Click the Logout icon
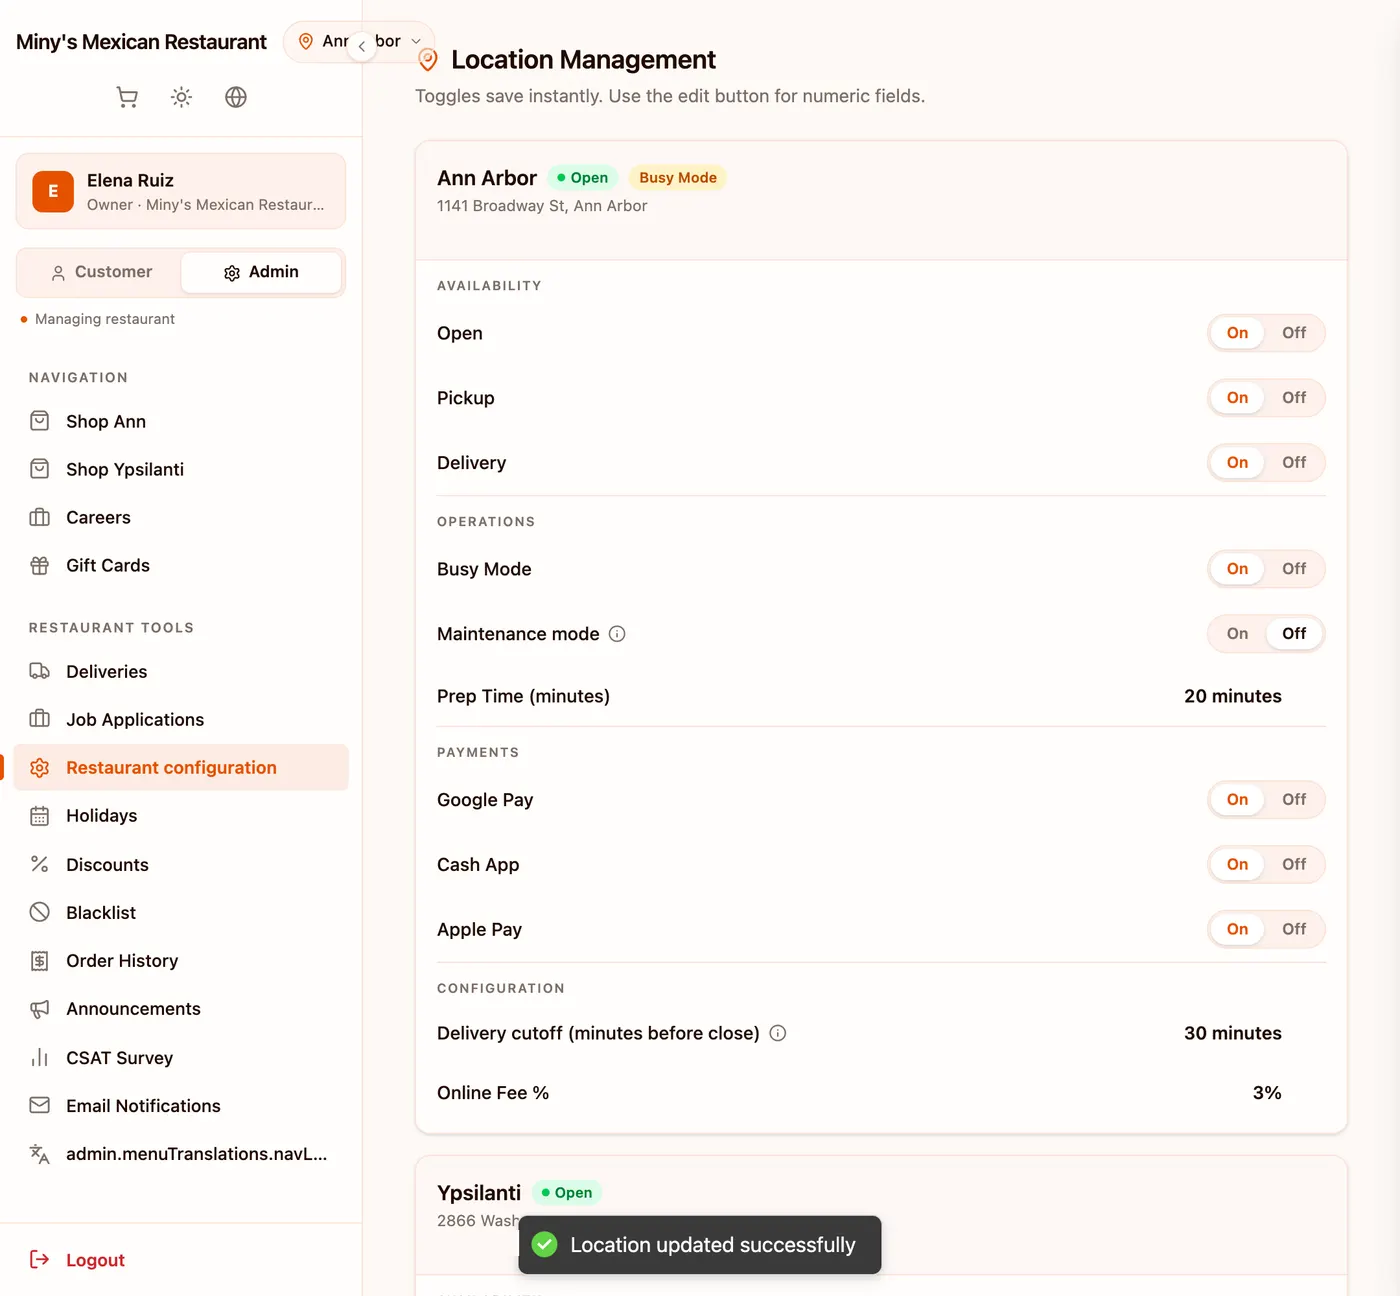The width and height of the screenshot is (1400, 1296). 40,1259
